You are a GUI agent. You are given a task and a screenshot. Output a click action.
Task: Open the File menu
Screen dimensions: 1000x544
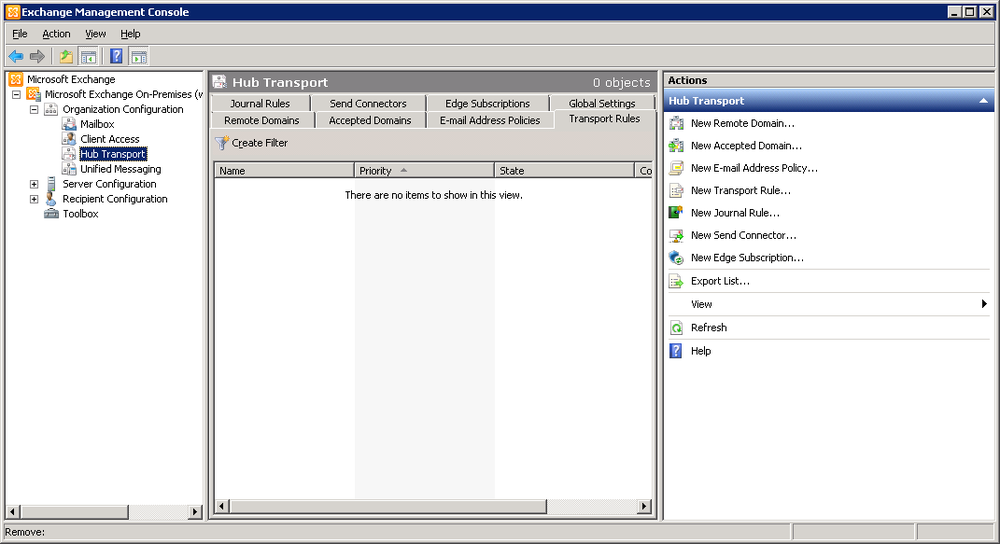click(x=20, y=34)
